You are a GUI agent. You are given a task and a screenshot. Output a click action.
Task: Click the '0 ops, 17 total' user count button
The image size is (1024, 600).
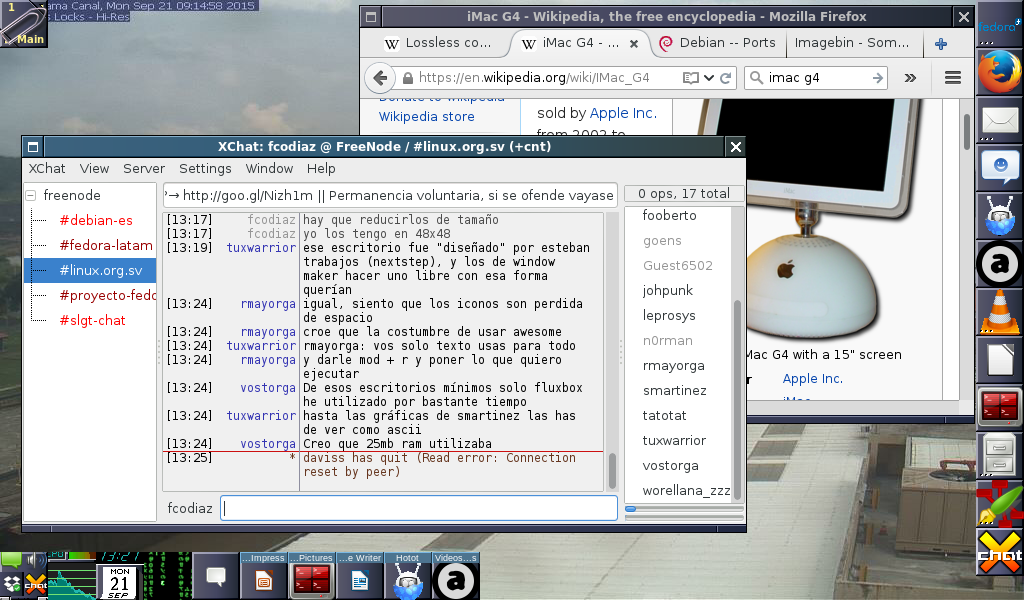point(684,194)
